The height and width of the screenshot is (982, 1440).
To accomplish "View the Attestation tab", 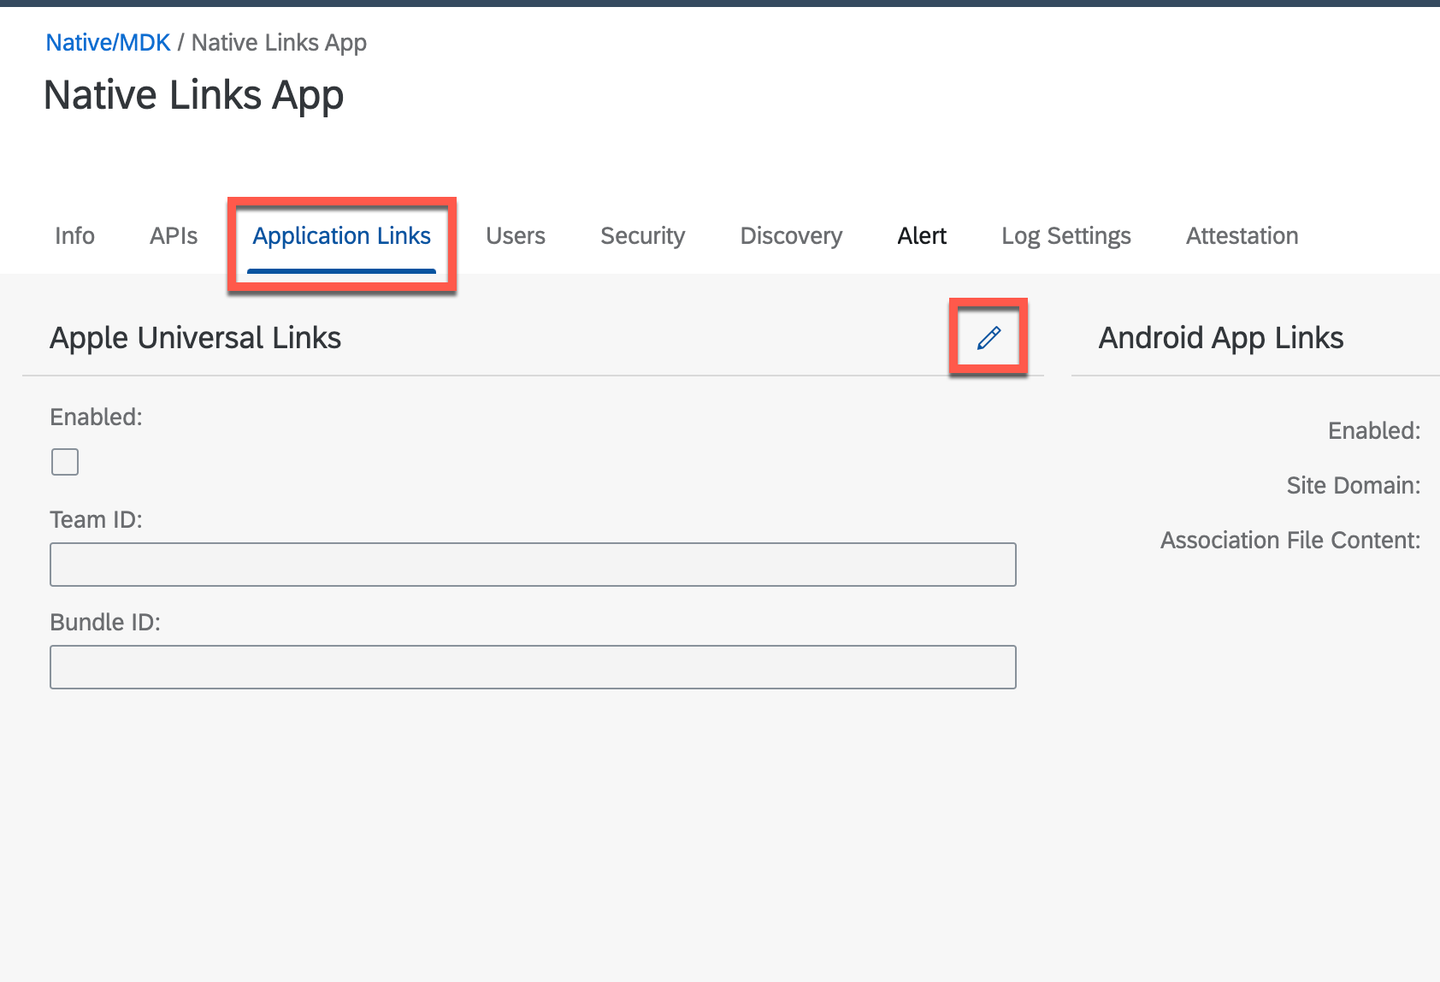I will 1242,236.
